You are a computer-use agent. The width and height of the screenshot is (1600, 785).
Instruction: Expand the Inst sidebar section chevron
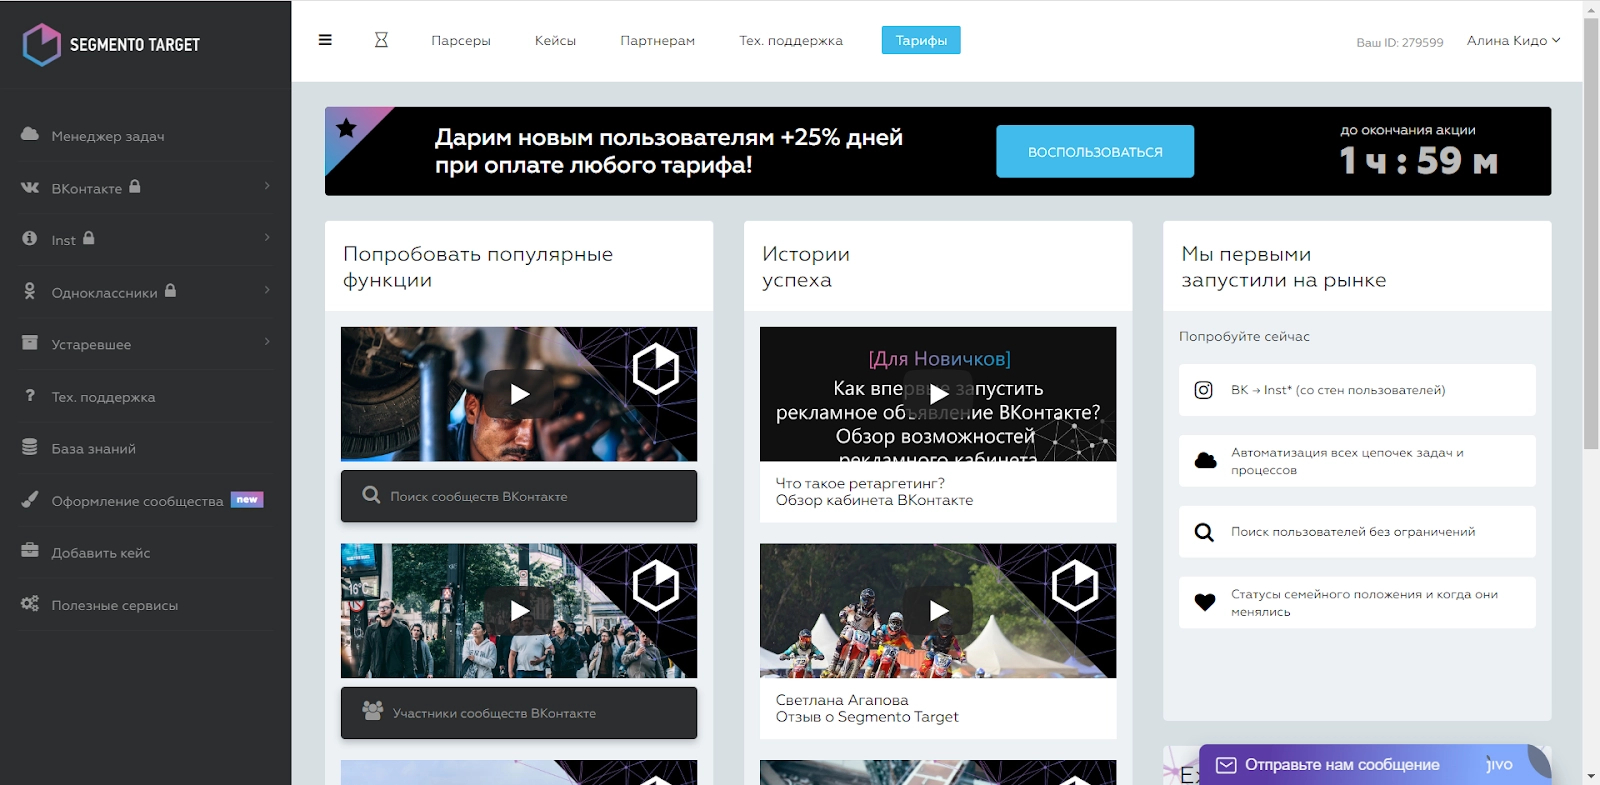(x=267, y=238)
